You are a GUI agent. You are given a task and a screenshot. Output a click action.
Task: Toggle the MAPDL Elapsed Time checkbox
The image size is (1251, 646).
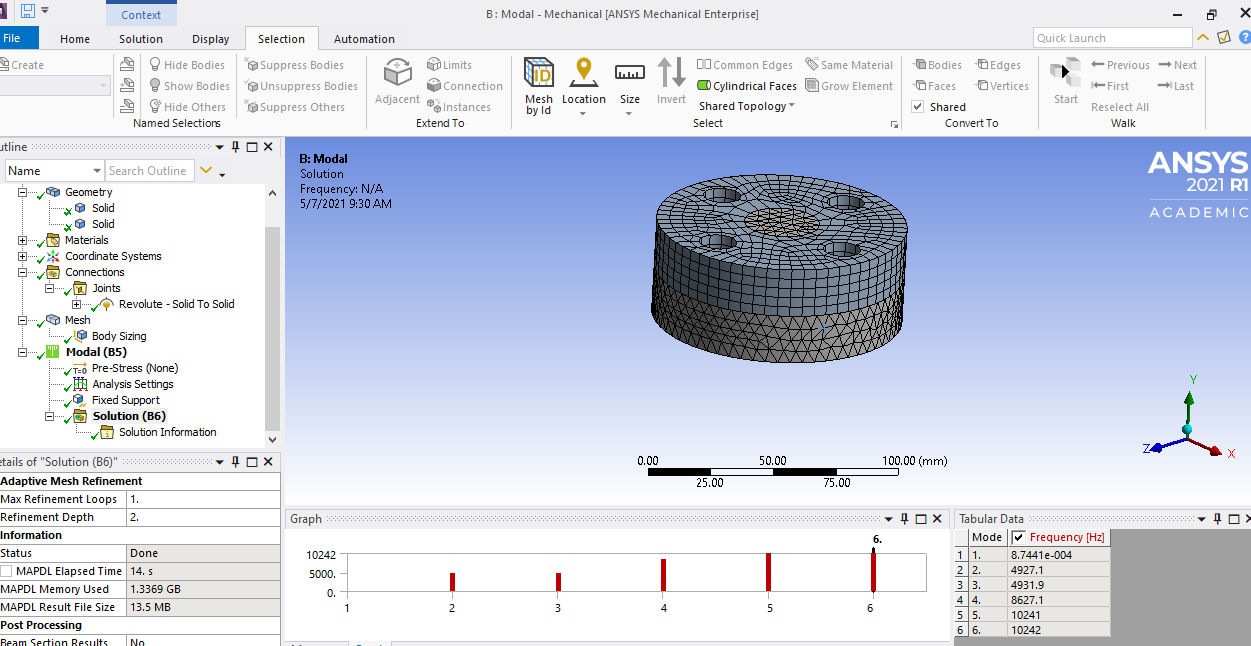coord(7,571)
